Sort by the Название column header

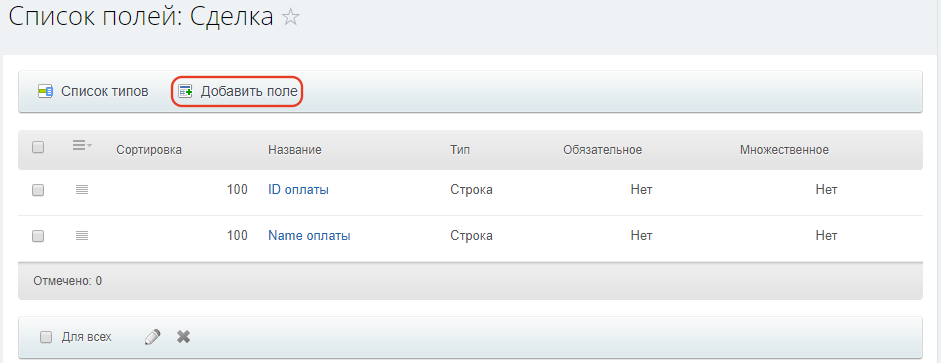click(x=295, y=150)
